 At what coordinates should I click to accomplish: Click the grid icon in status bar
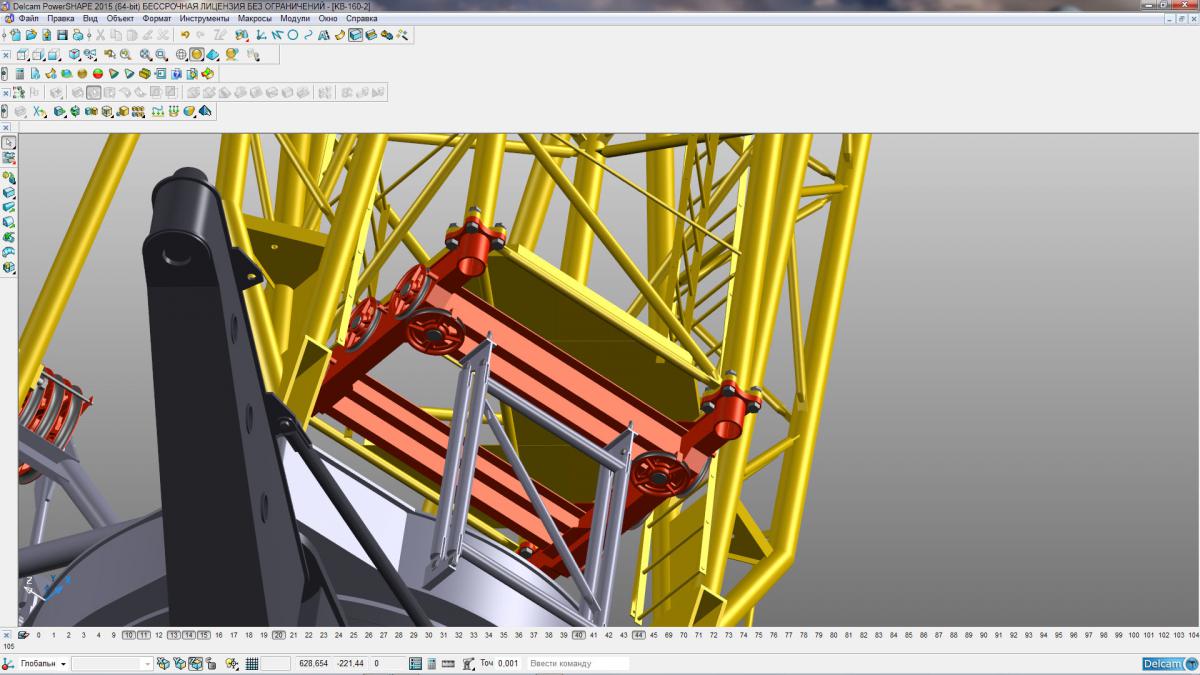[252, 663]
